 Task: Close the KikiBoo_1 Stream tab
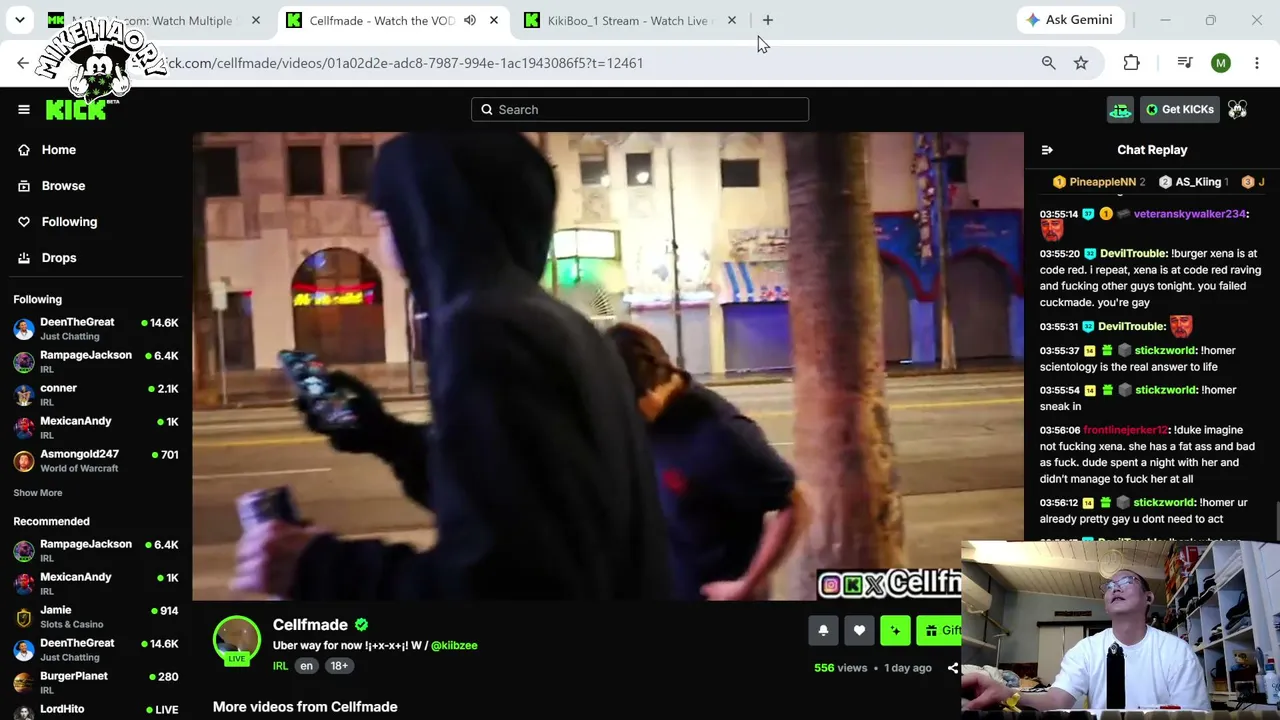coord(731,20)
